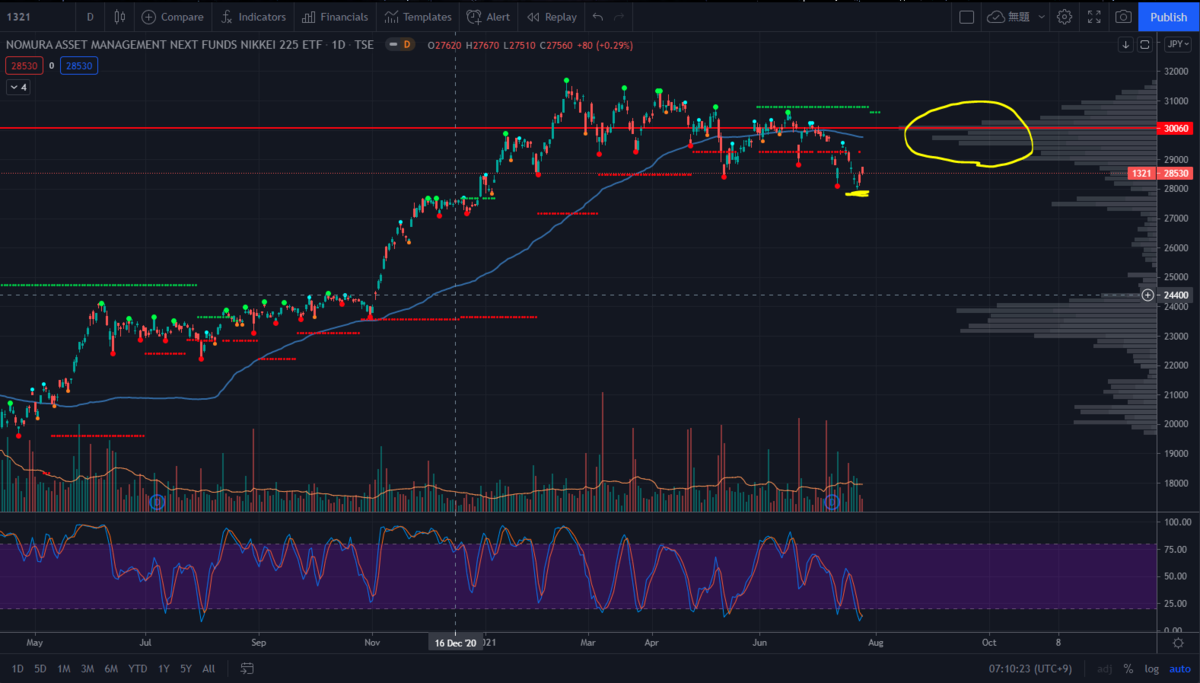This screenshot has height=683, width=1200.
Task: Open the Financials menu
Action: pos(336,17)
